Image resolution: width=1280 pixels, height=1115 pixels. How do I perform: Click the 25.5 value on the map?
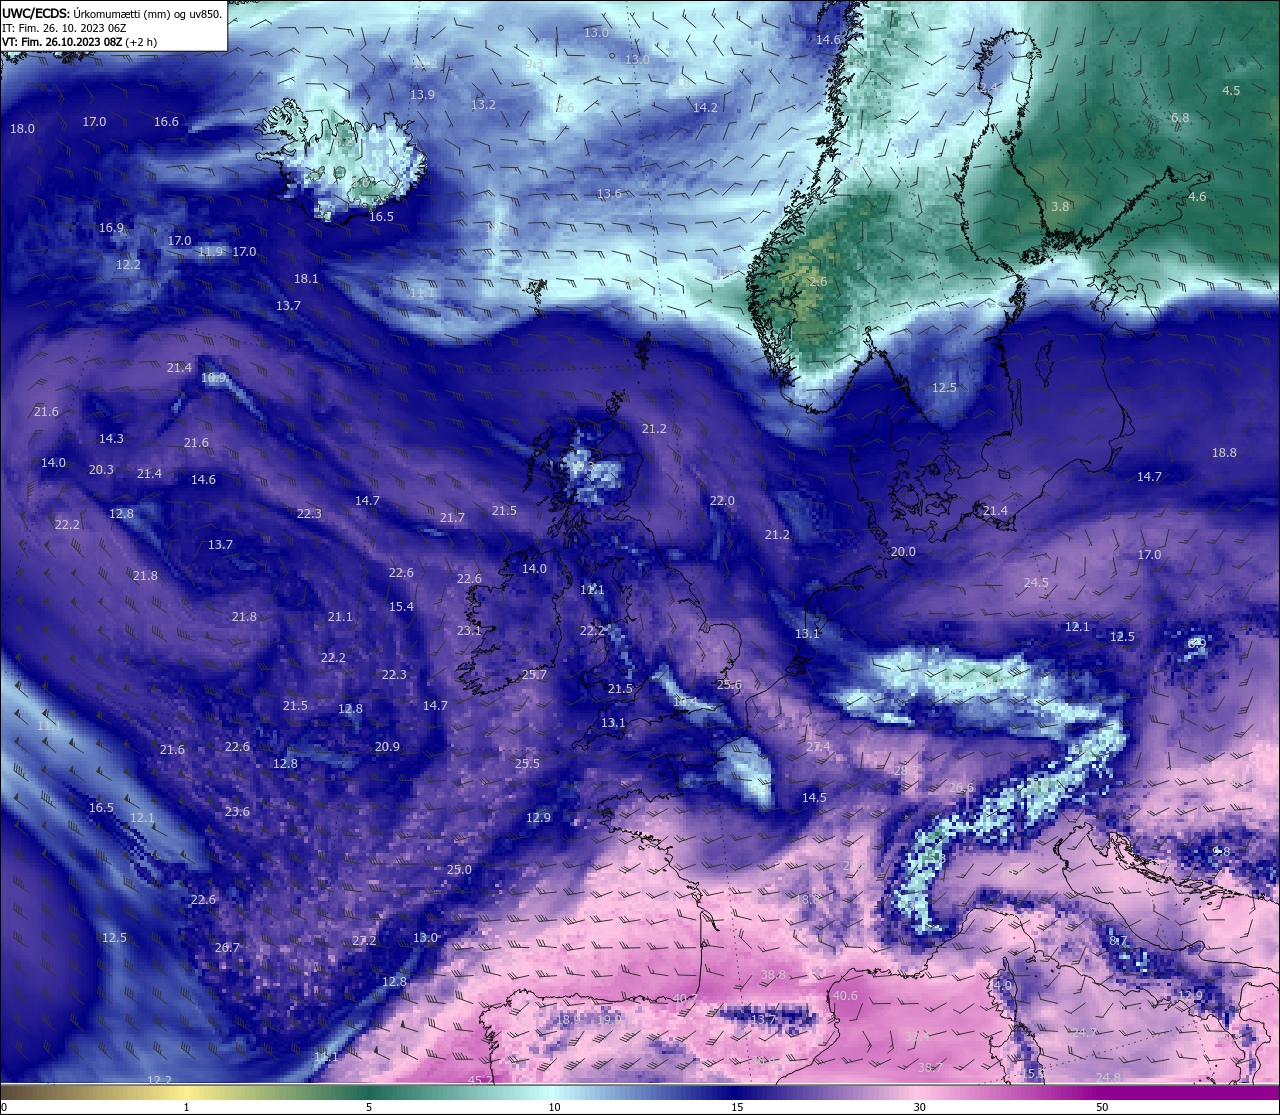click(x=527, y=764)
